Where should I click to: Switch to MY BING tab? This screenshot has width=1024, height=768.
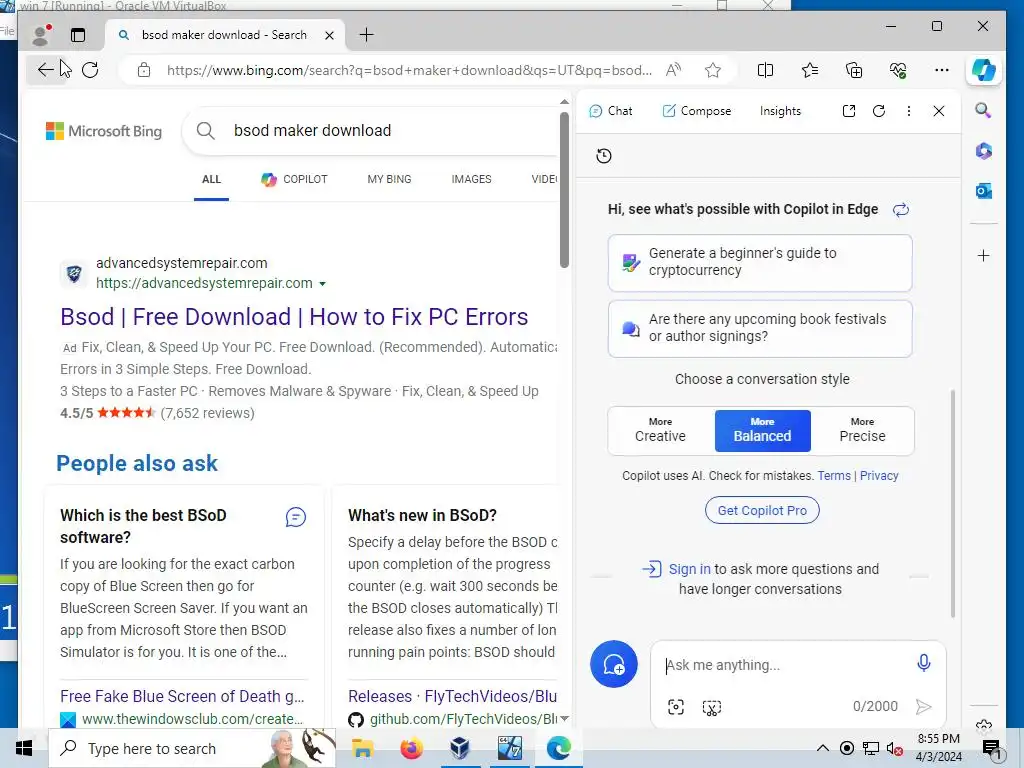point(389,179)
